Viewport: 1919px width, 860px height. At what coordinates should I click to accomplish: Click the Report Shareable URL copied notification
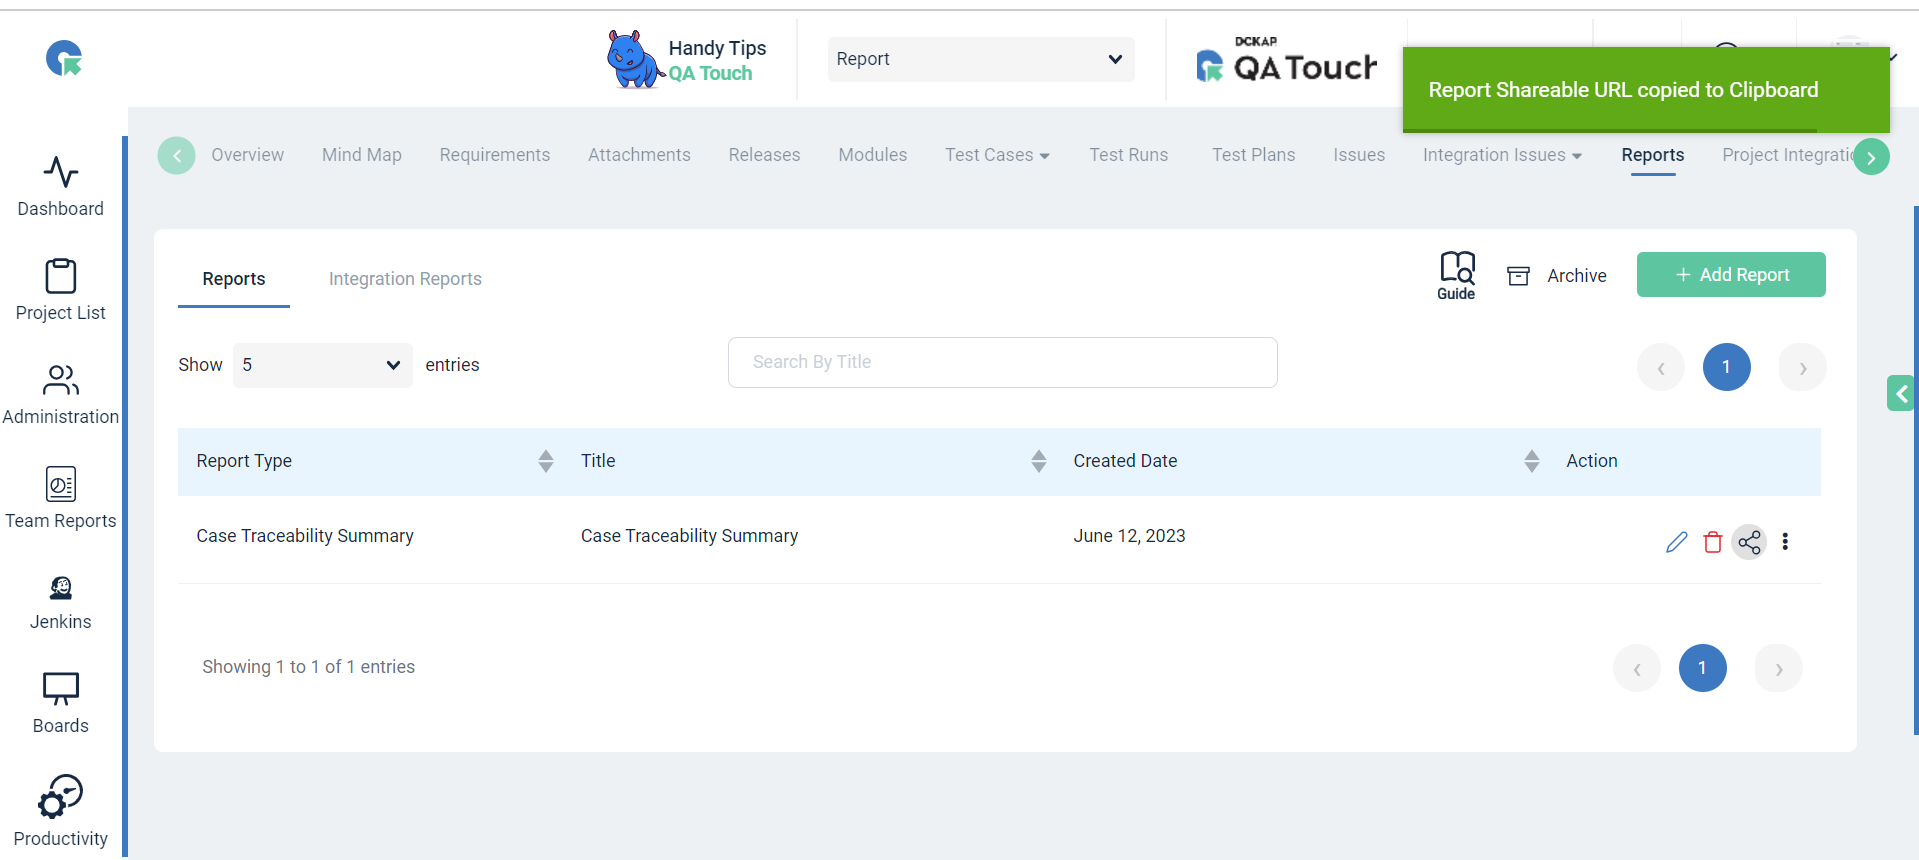(x=1646, y=90)
